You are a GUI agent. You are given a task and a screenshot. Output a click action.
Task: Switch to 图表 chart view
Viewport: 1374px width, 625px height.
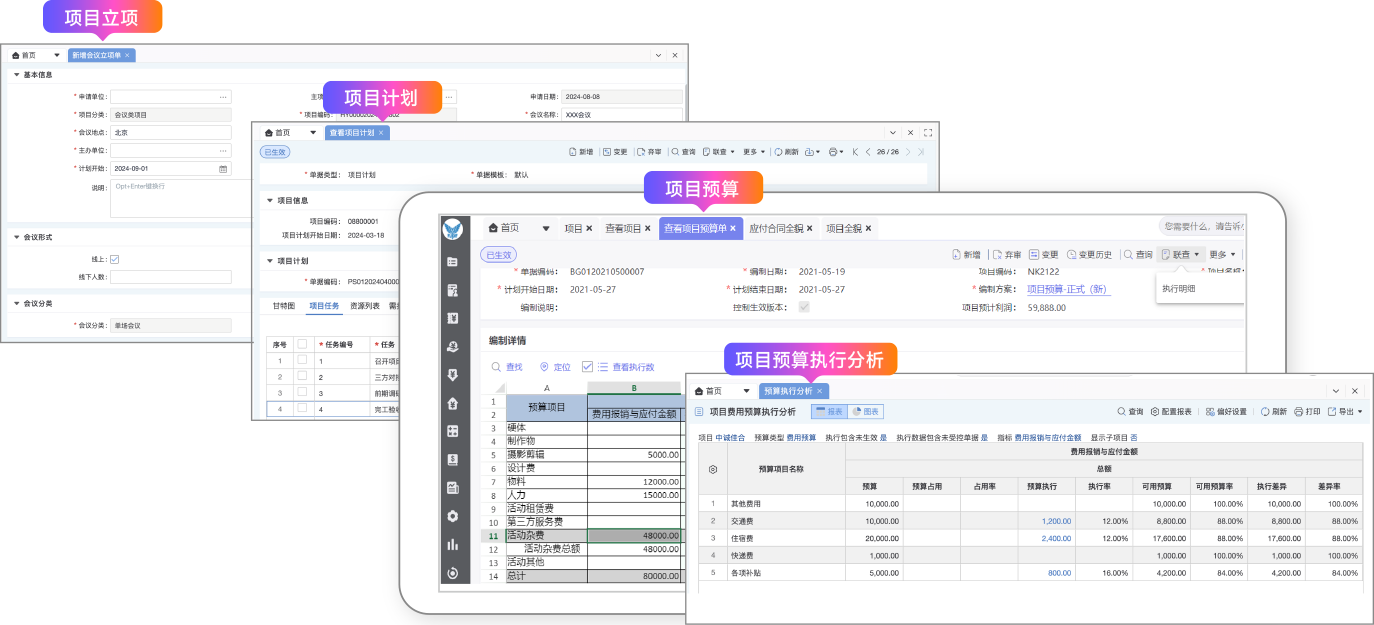coord(866,411)
